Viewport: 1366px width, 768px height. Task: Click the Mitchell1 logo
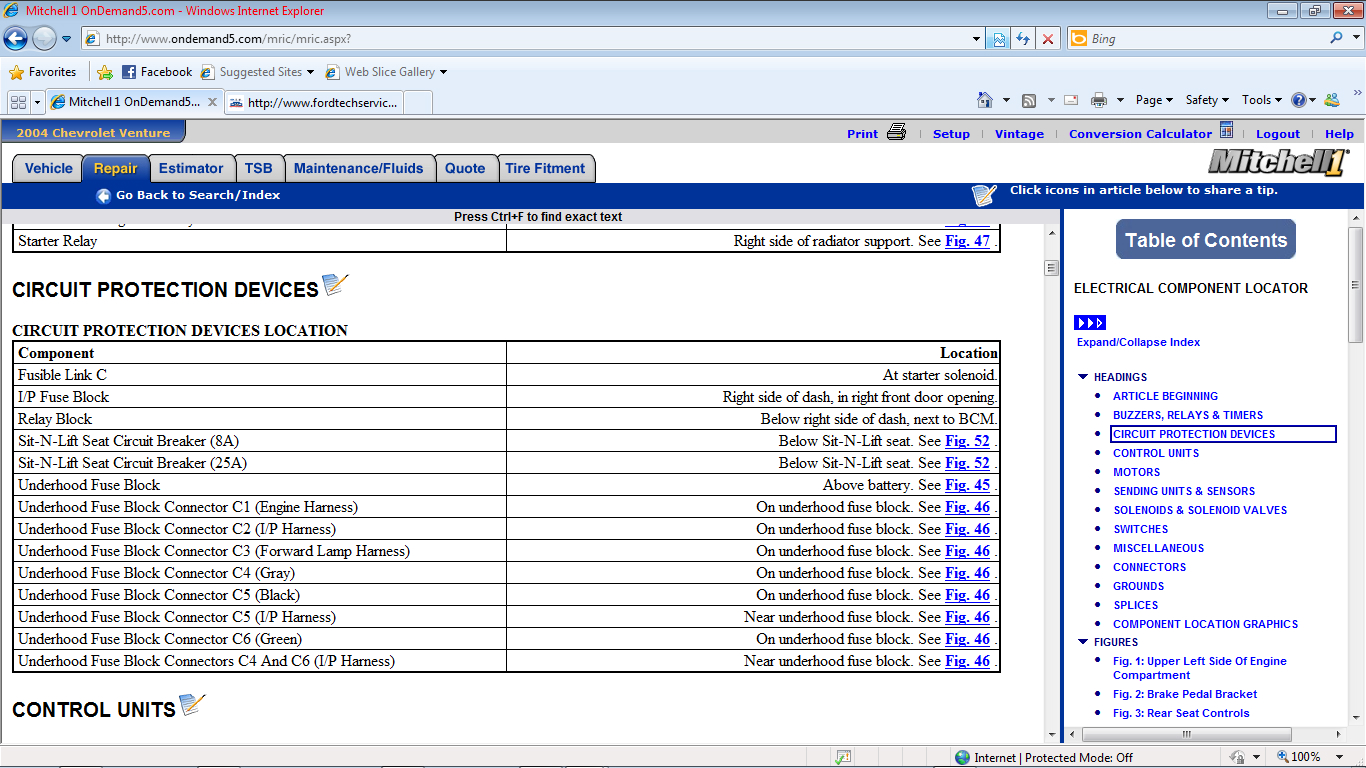[x=1279, y=162]
